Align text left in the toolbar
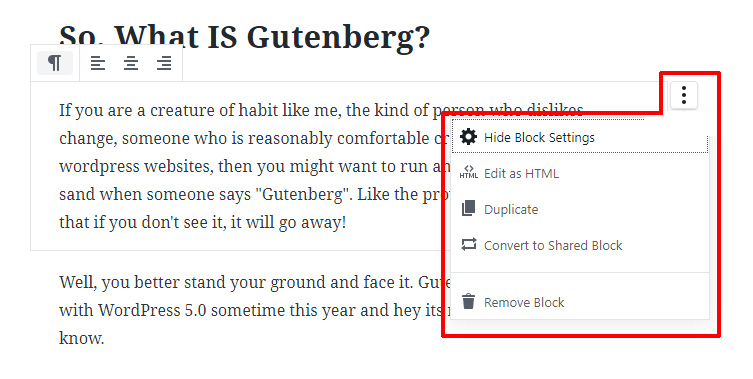Viewport: 753px width, 379px height. tap(98, 63)
